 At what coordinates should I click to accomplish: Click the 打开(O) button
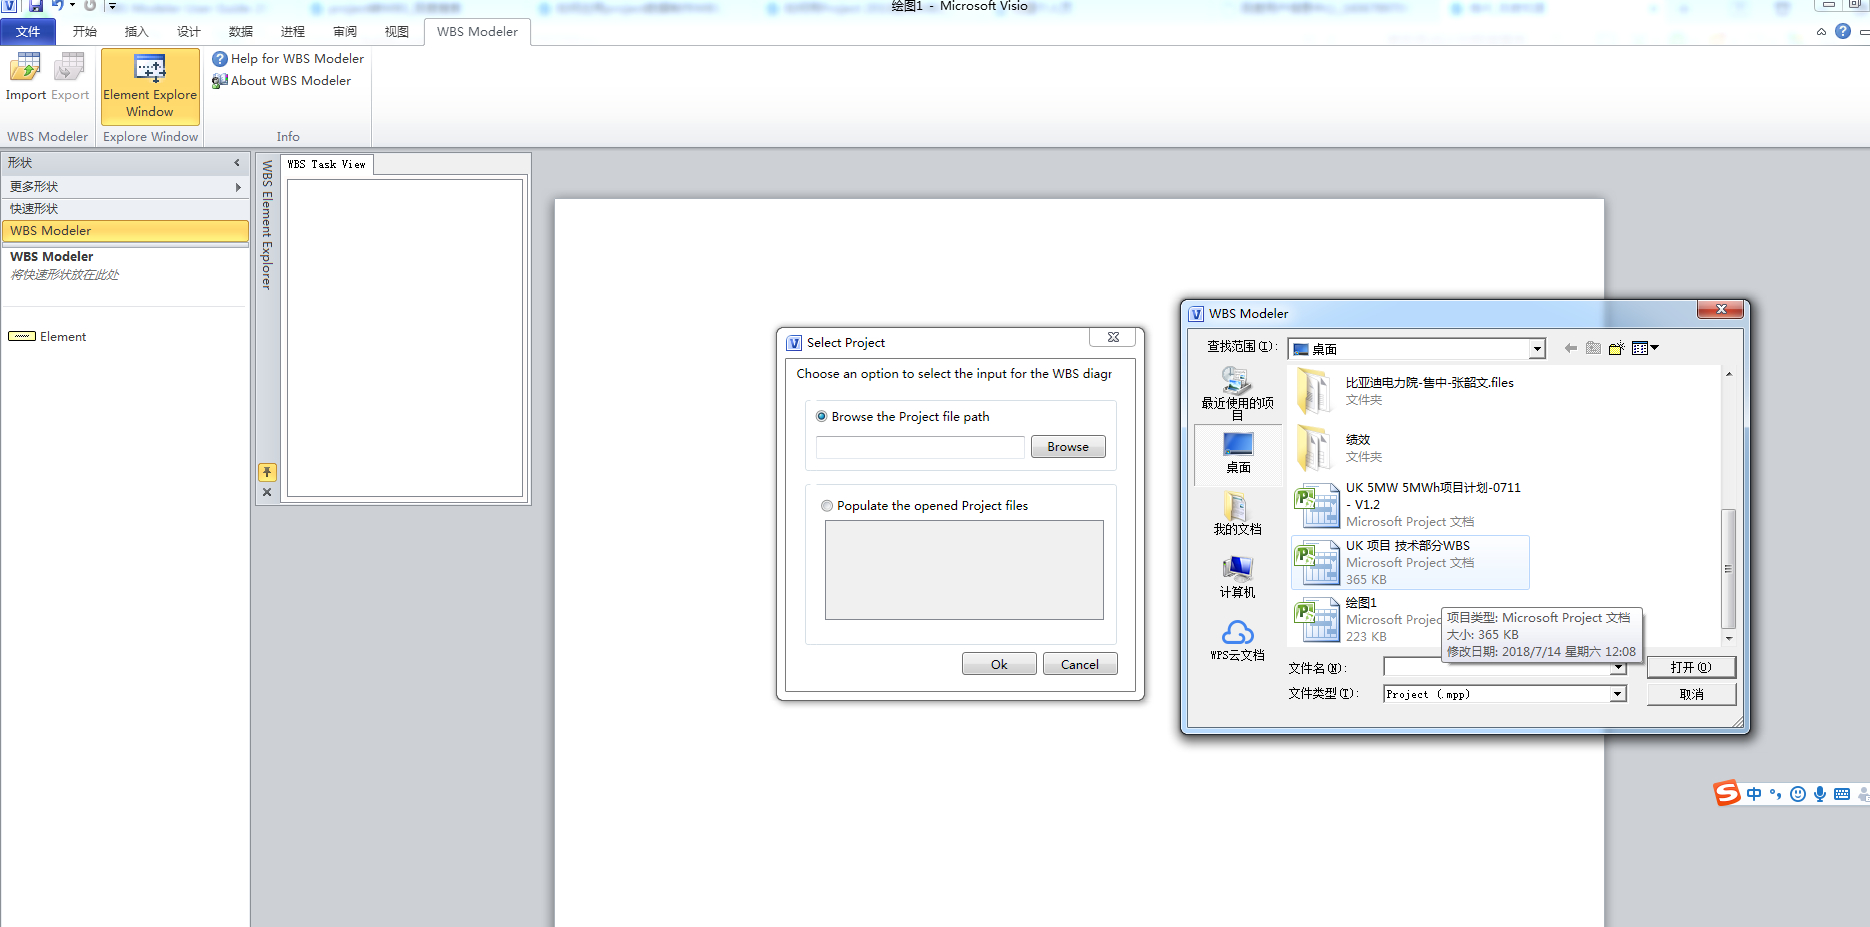(x=1691, y=667)
